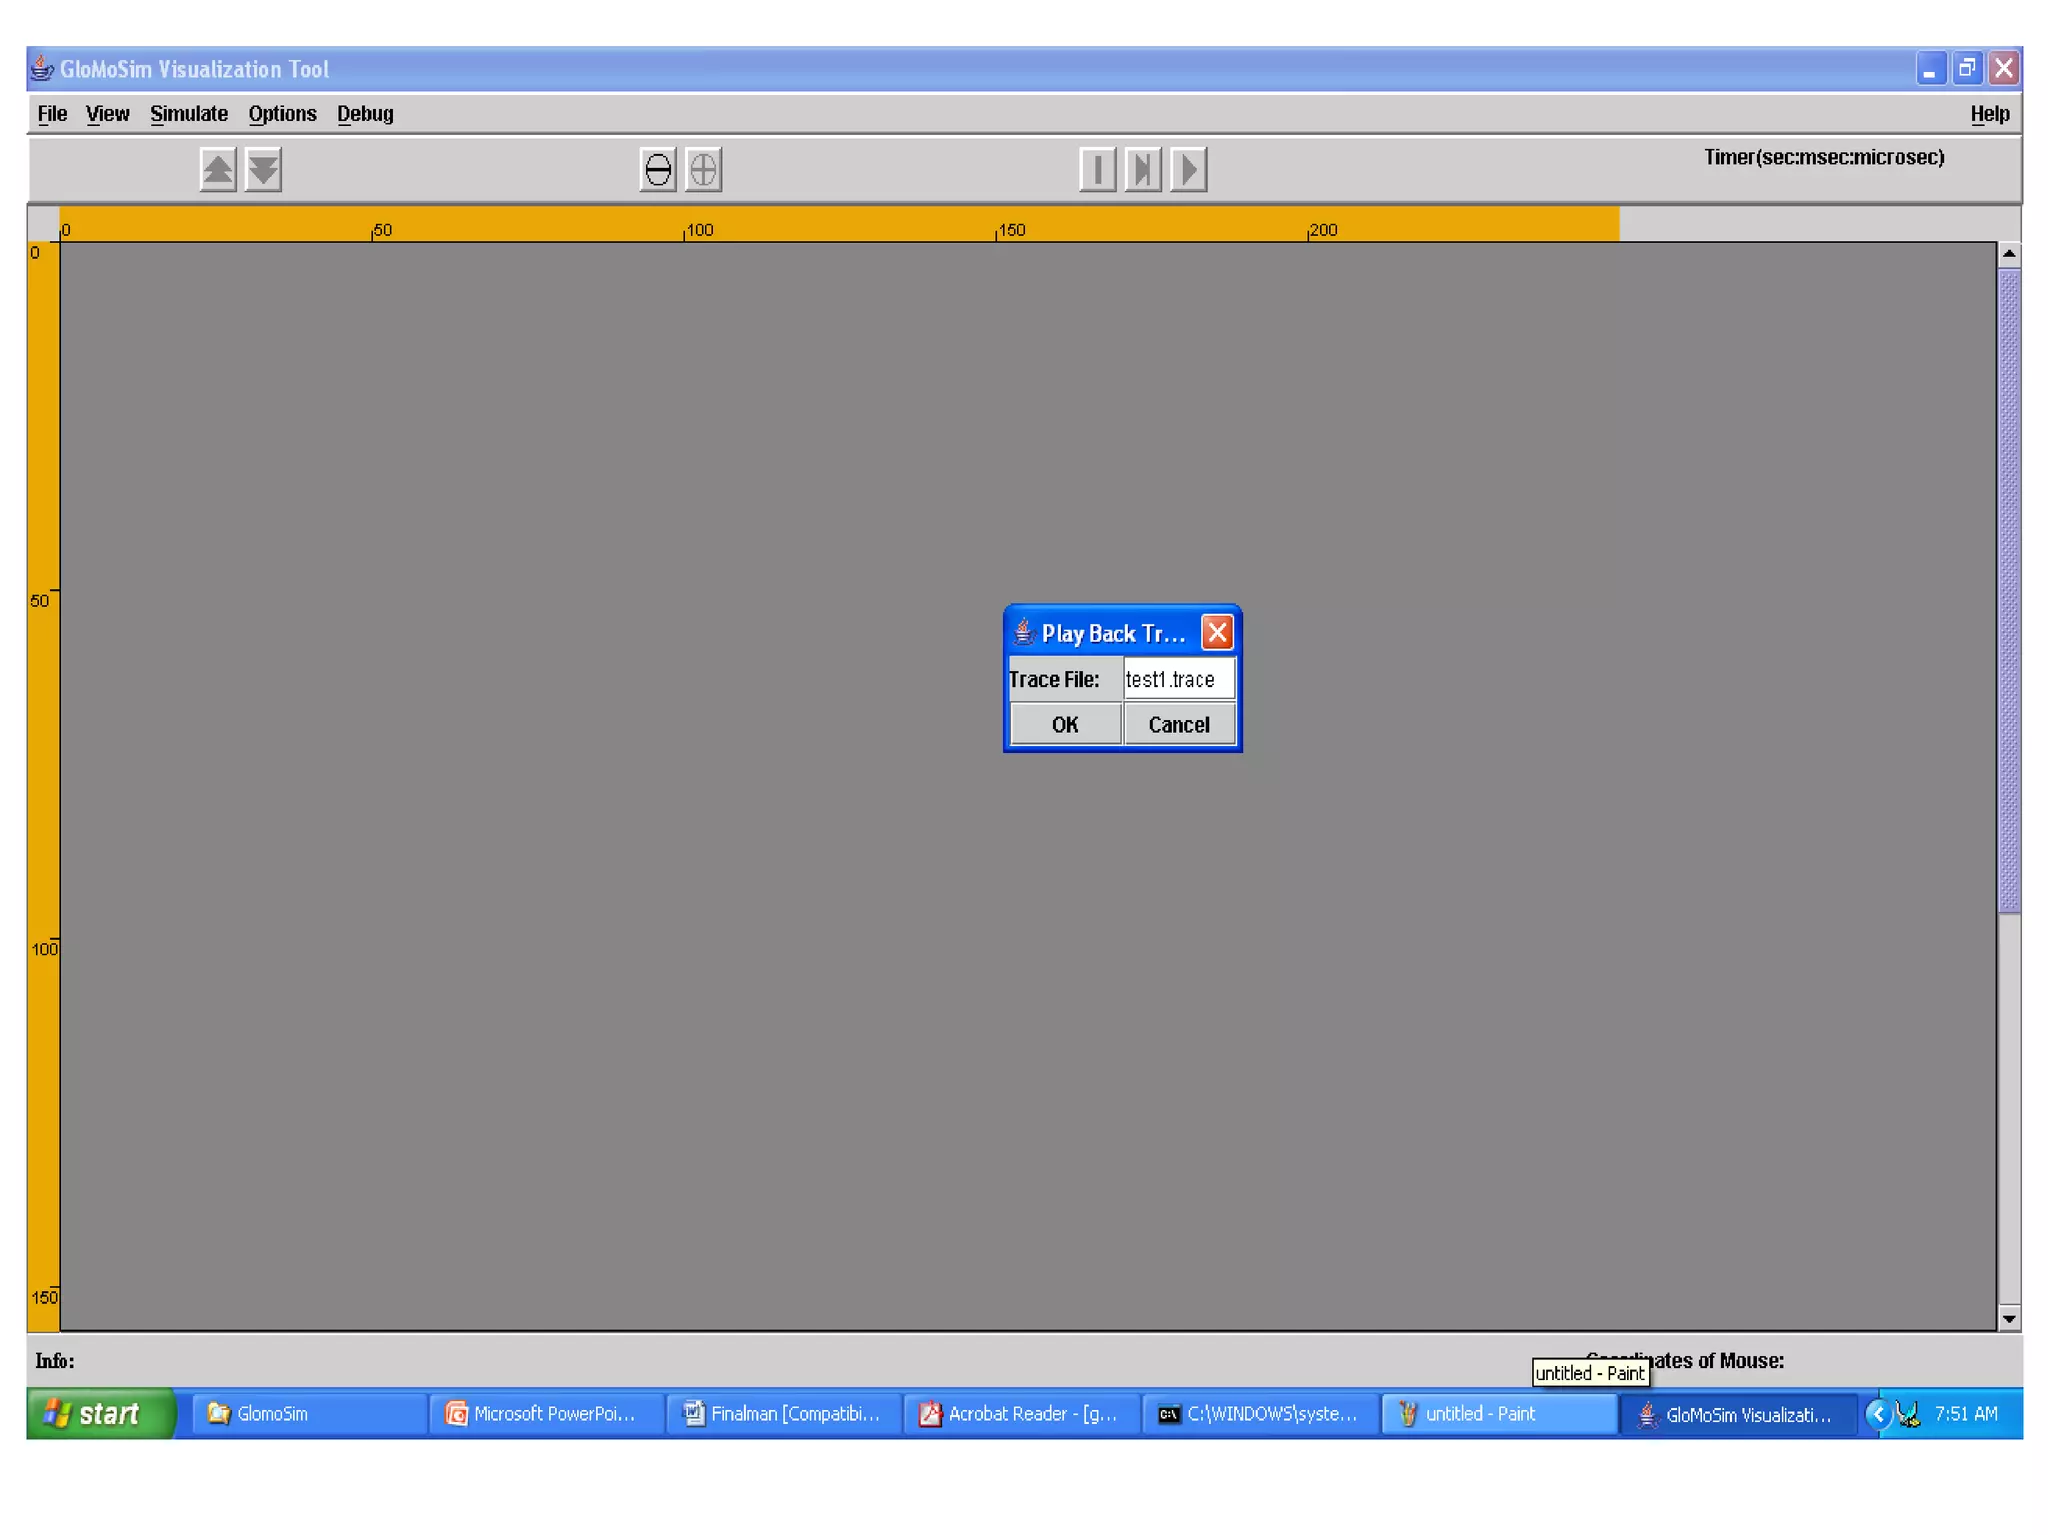This screenshot has width=2048, height=1535.
Task: Open the Simulate menu
Action: (x=189, y=114)
